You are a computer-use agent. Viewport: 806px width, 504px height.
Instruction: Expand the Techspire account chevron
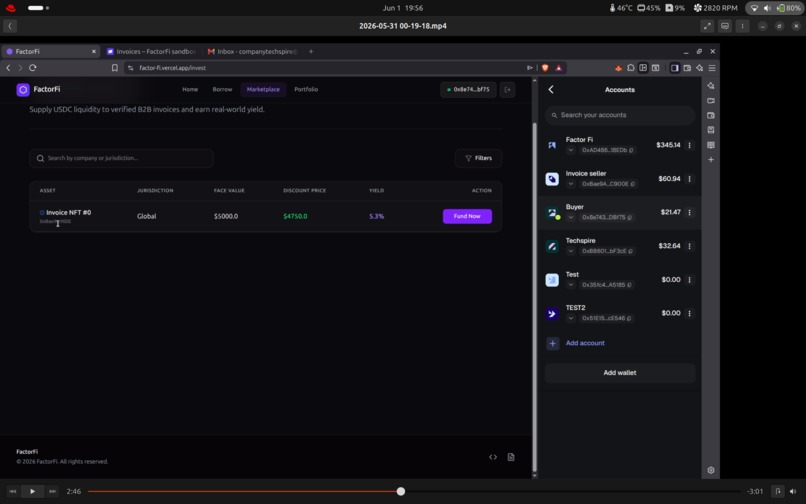[571, 251]
